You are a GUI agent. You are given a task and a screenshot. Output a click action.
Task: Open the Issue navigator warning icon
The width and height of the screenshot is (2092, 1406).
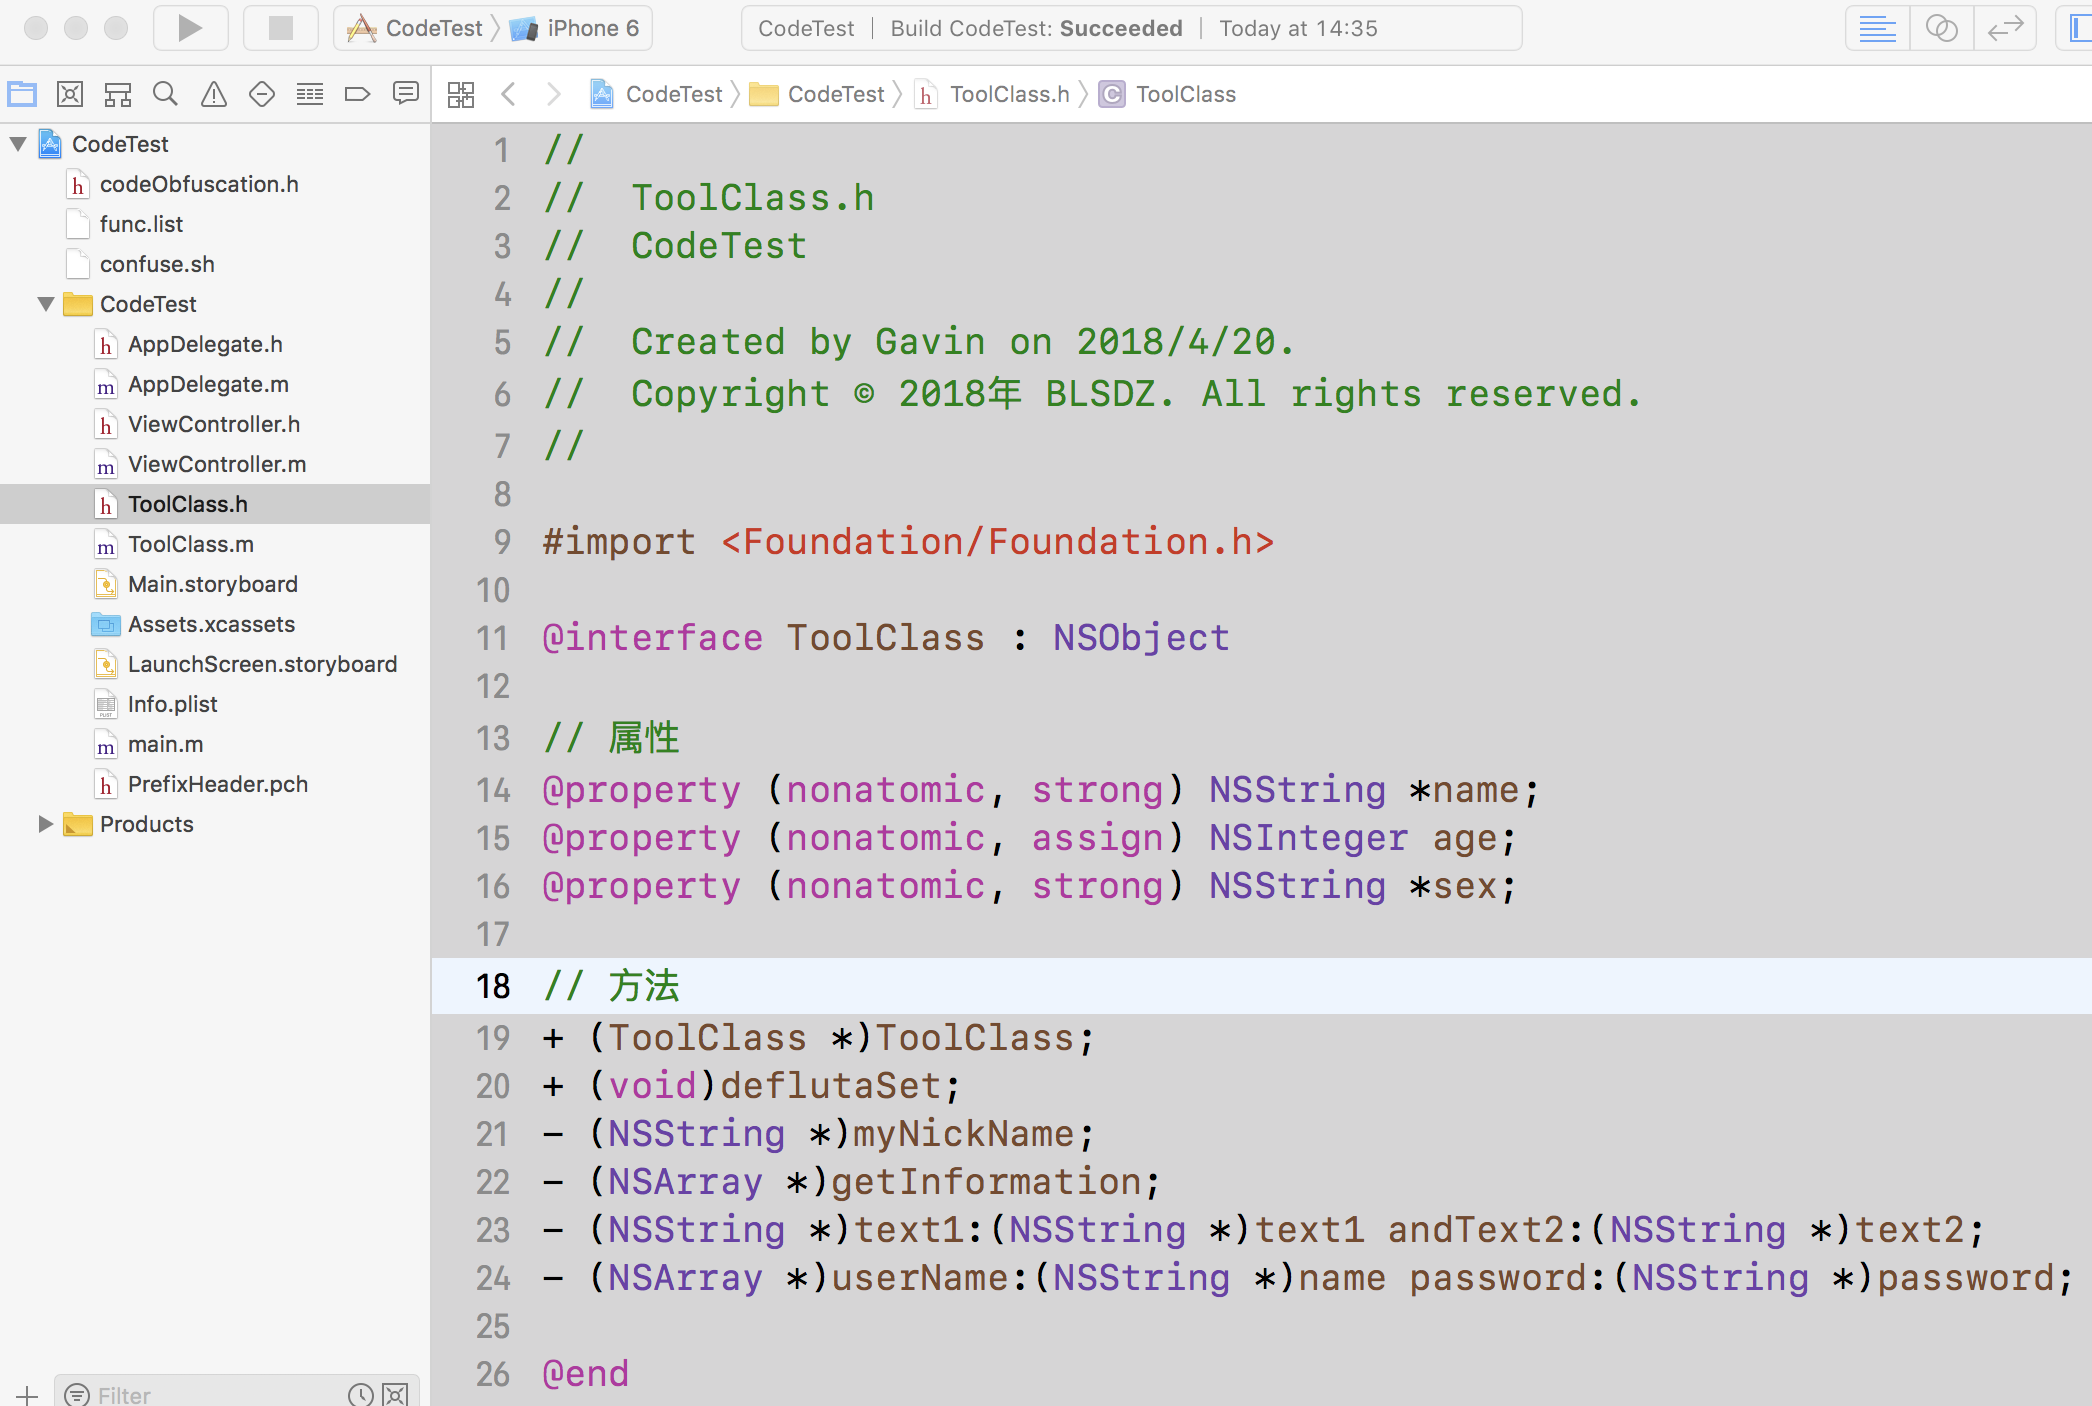[x=213, y=95]
